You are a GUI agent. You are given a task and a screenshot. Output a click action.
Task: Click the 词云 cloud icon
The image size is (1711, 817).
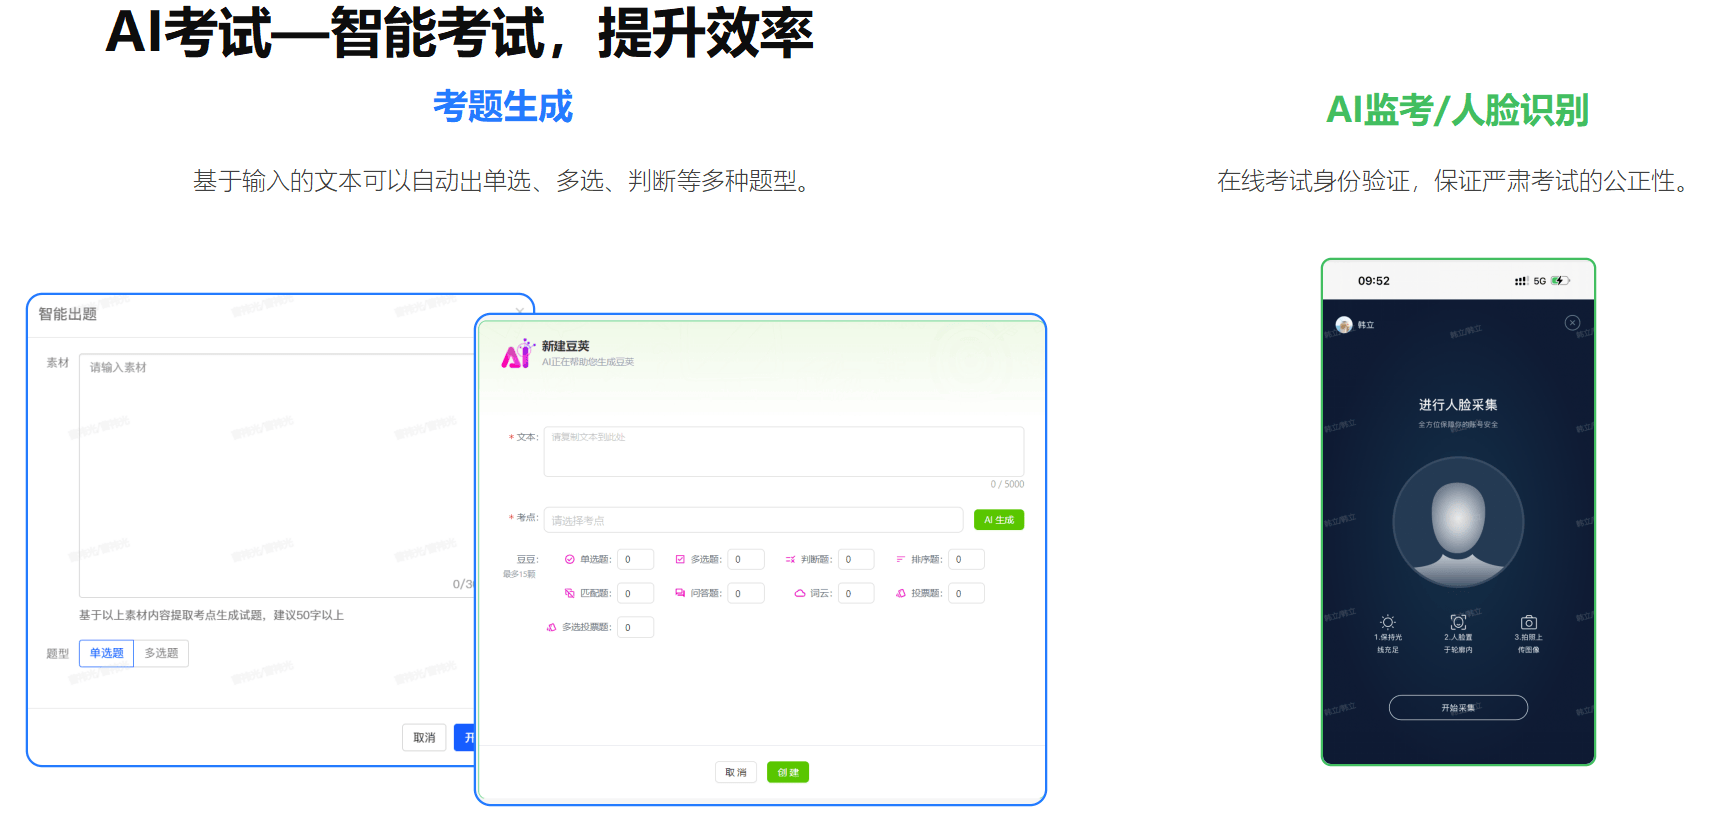[x=800, y=594]
